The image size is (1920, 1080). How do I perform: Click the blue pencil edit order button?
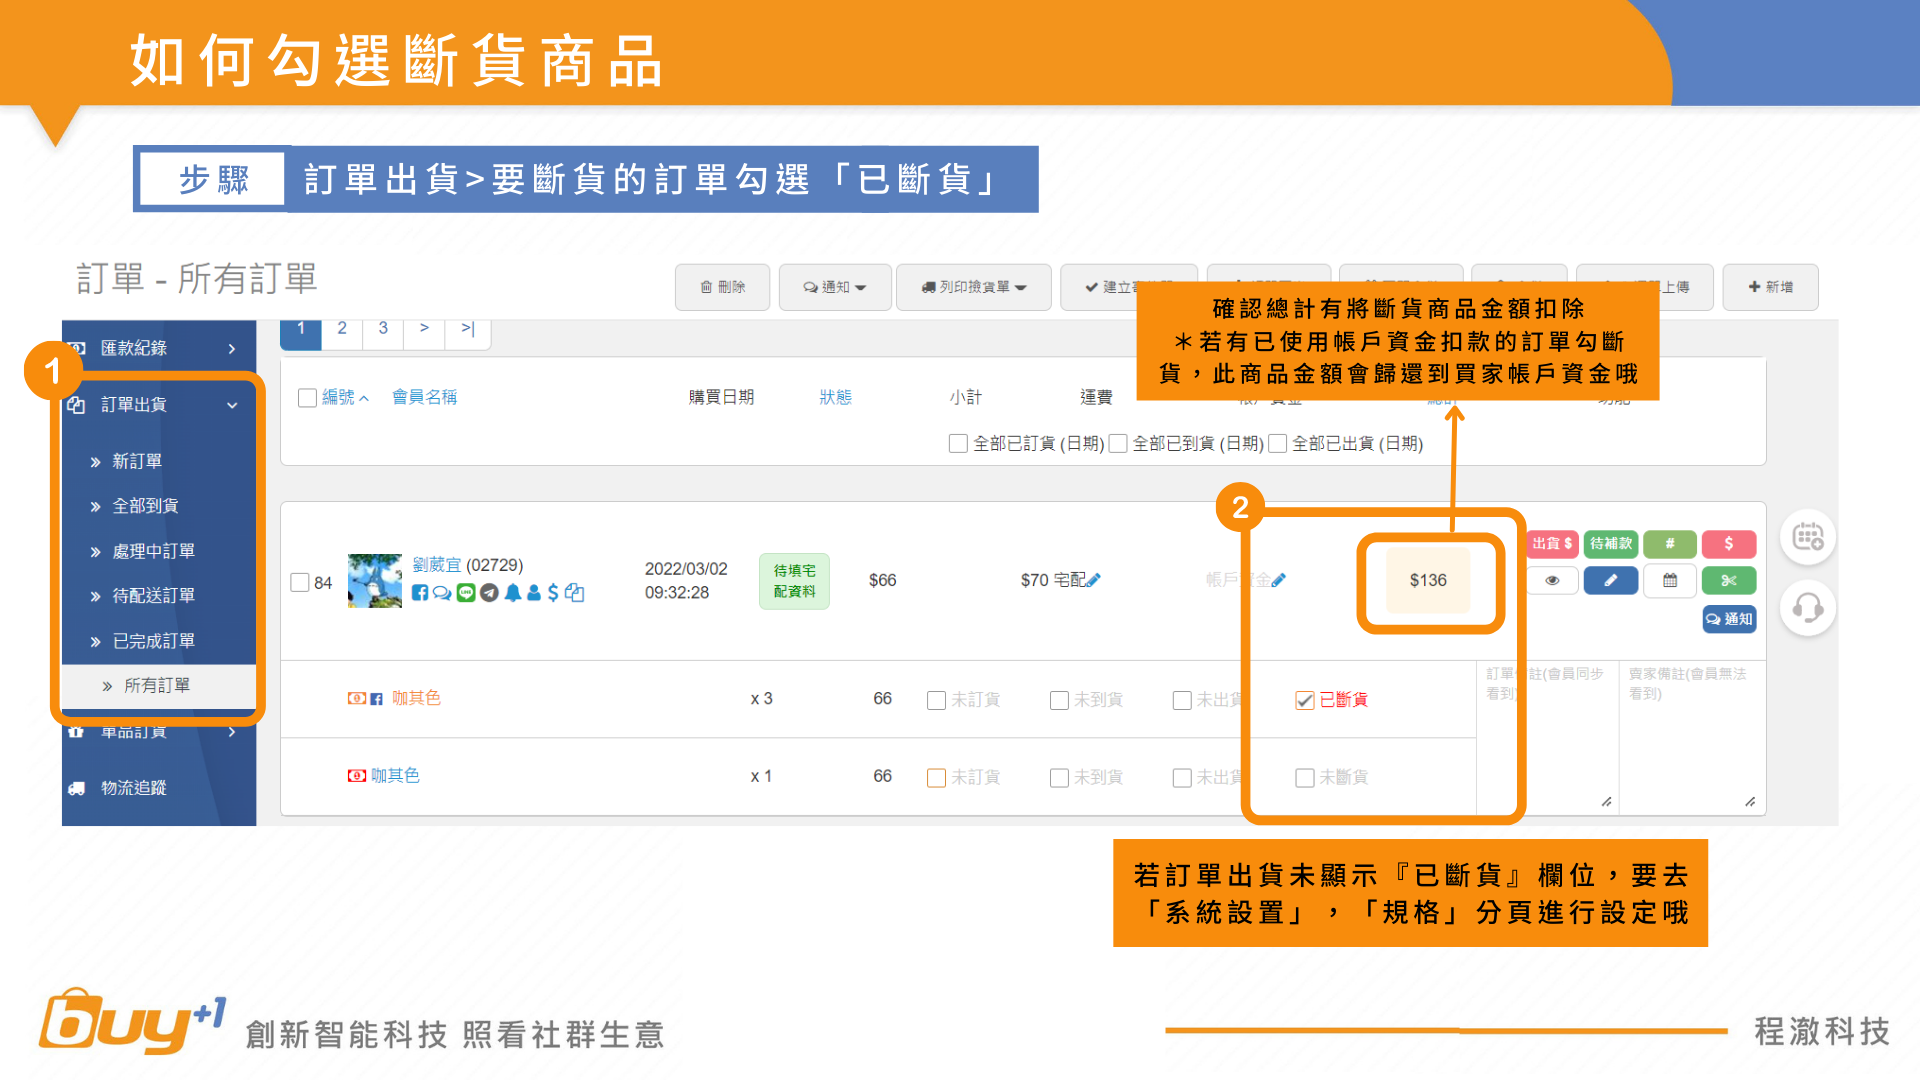coord(1610,581)
